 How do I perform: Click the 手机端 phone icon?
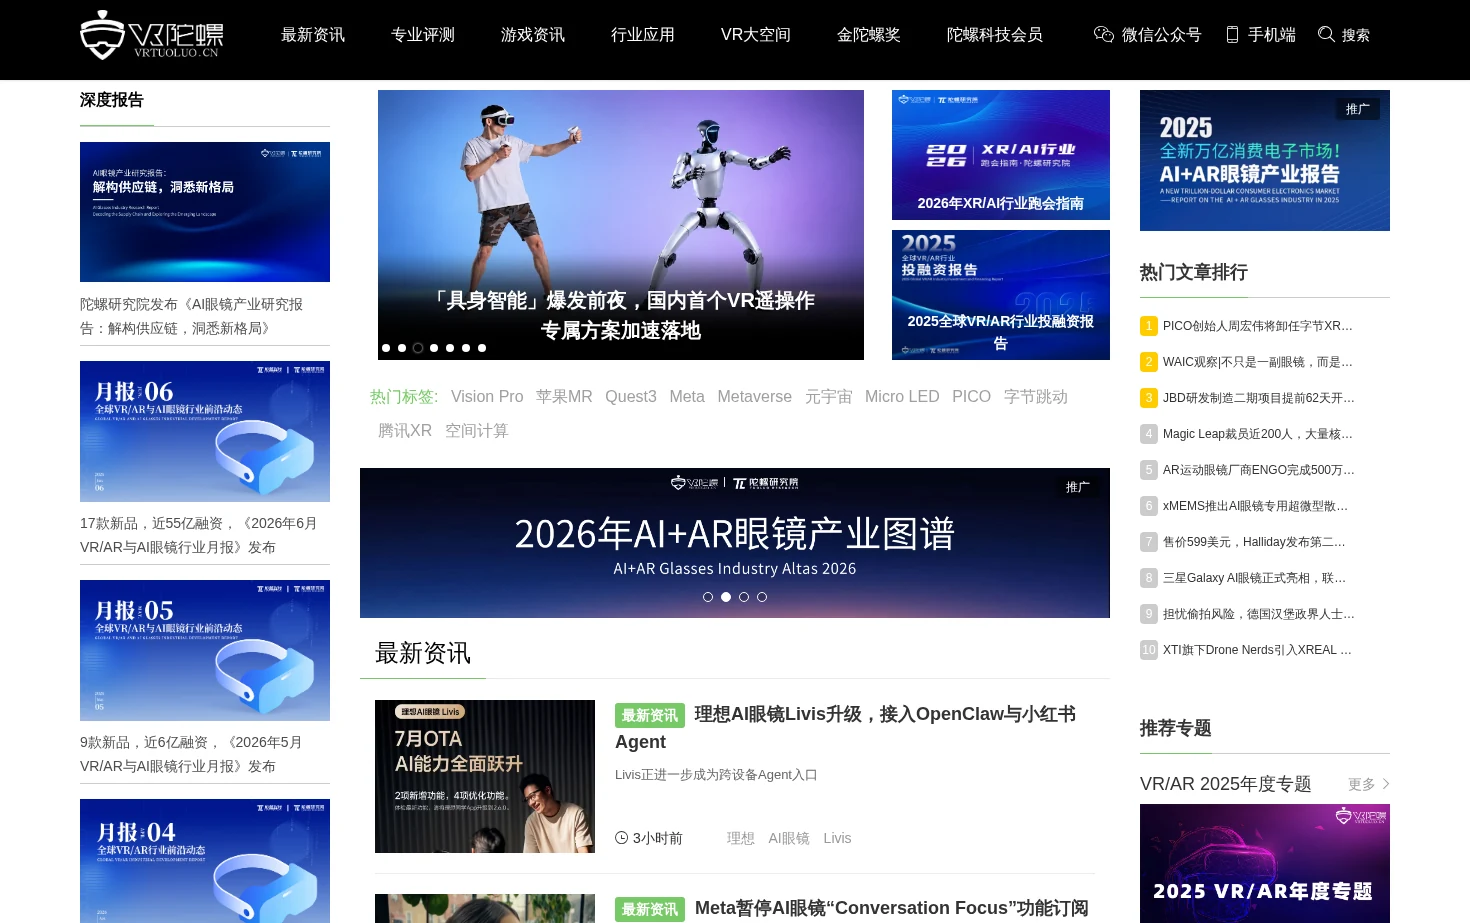(x=1232, y=35)
